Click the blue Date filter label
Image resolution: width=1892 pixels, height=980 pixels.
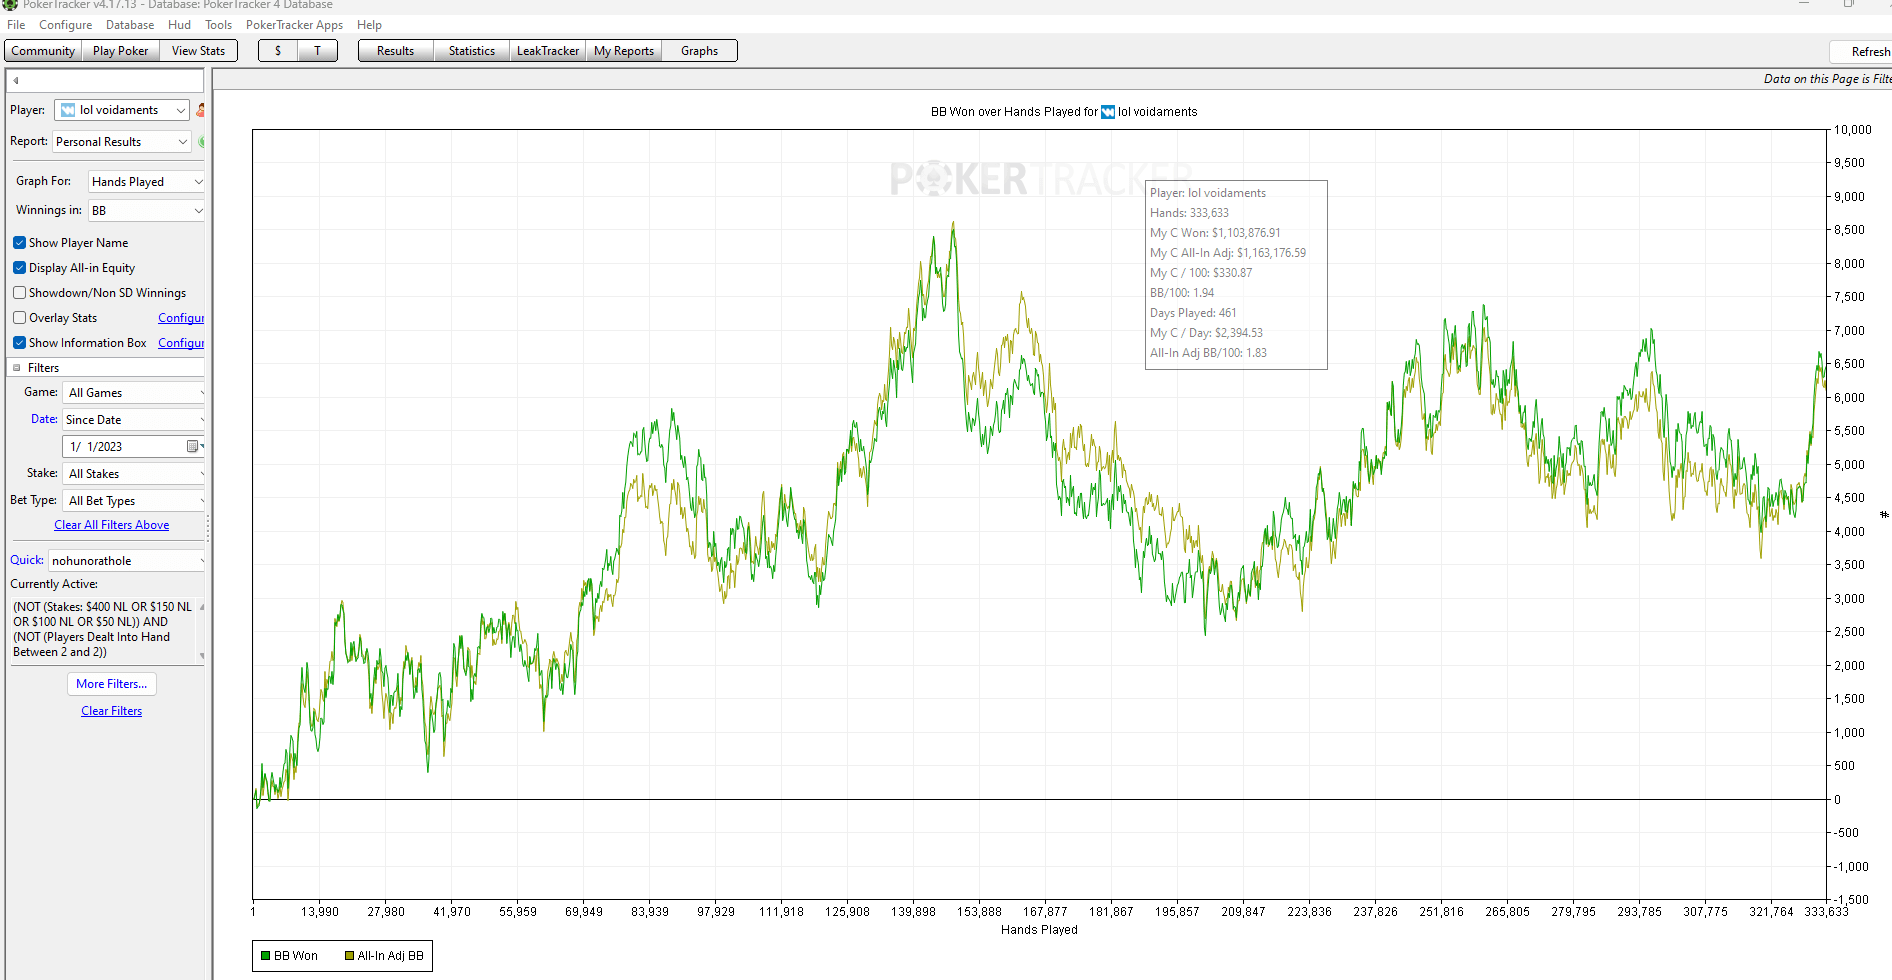tap(44, 419)
